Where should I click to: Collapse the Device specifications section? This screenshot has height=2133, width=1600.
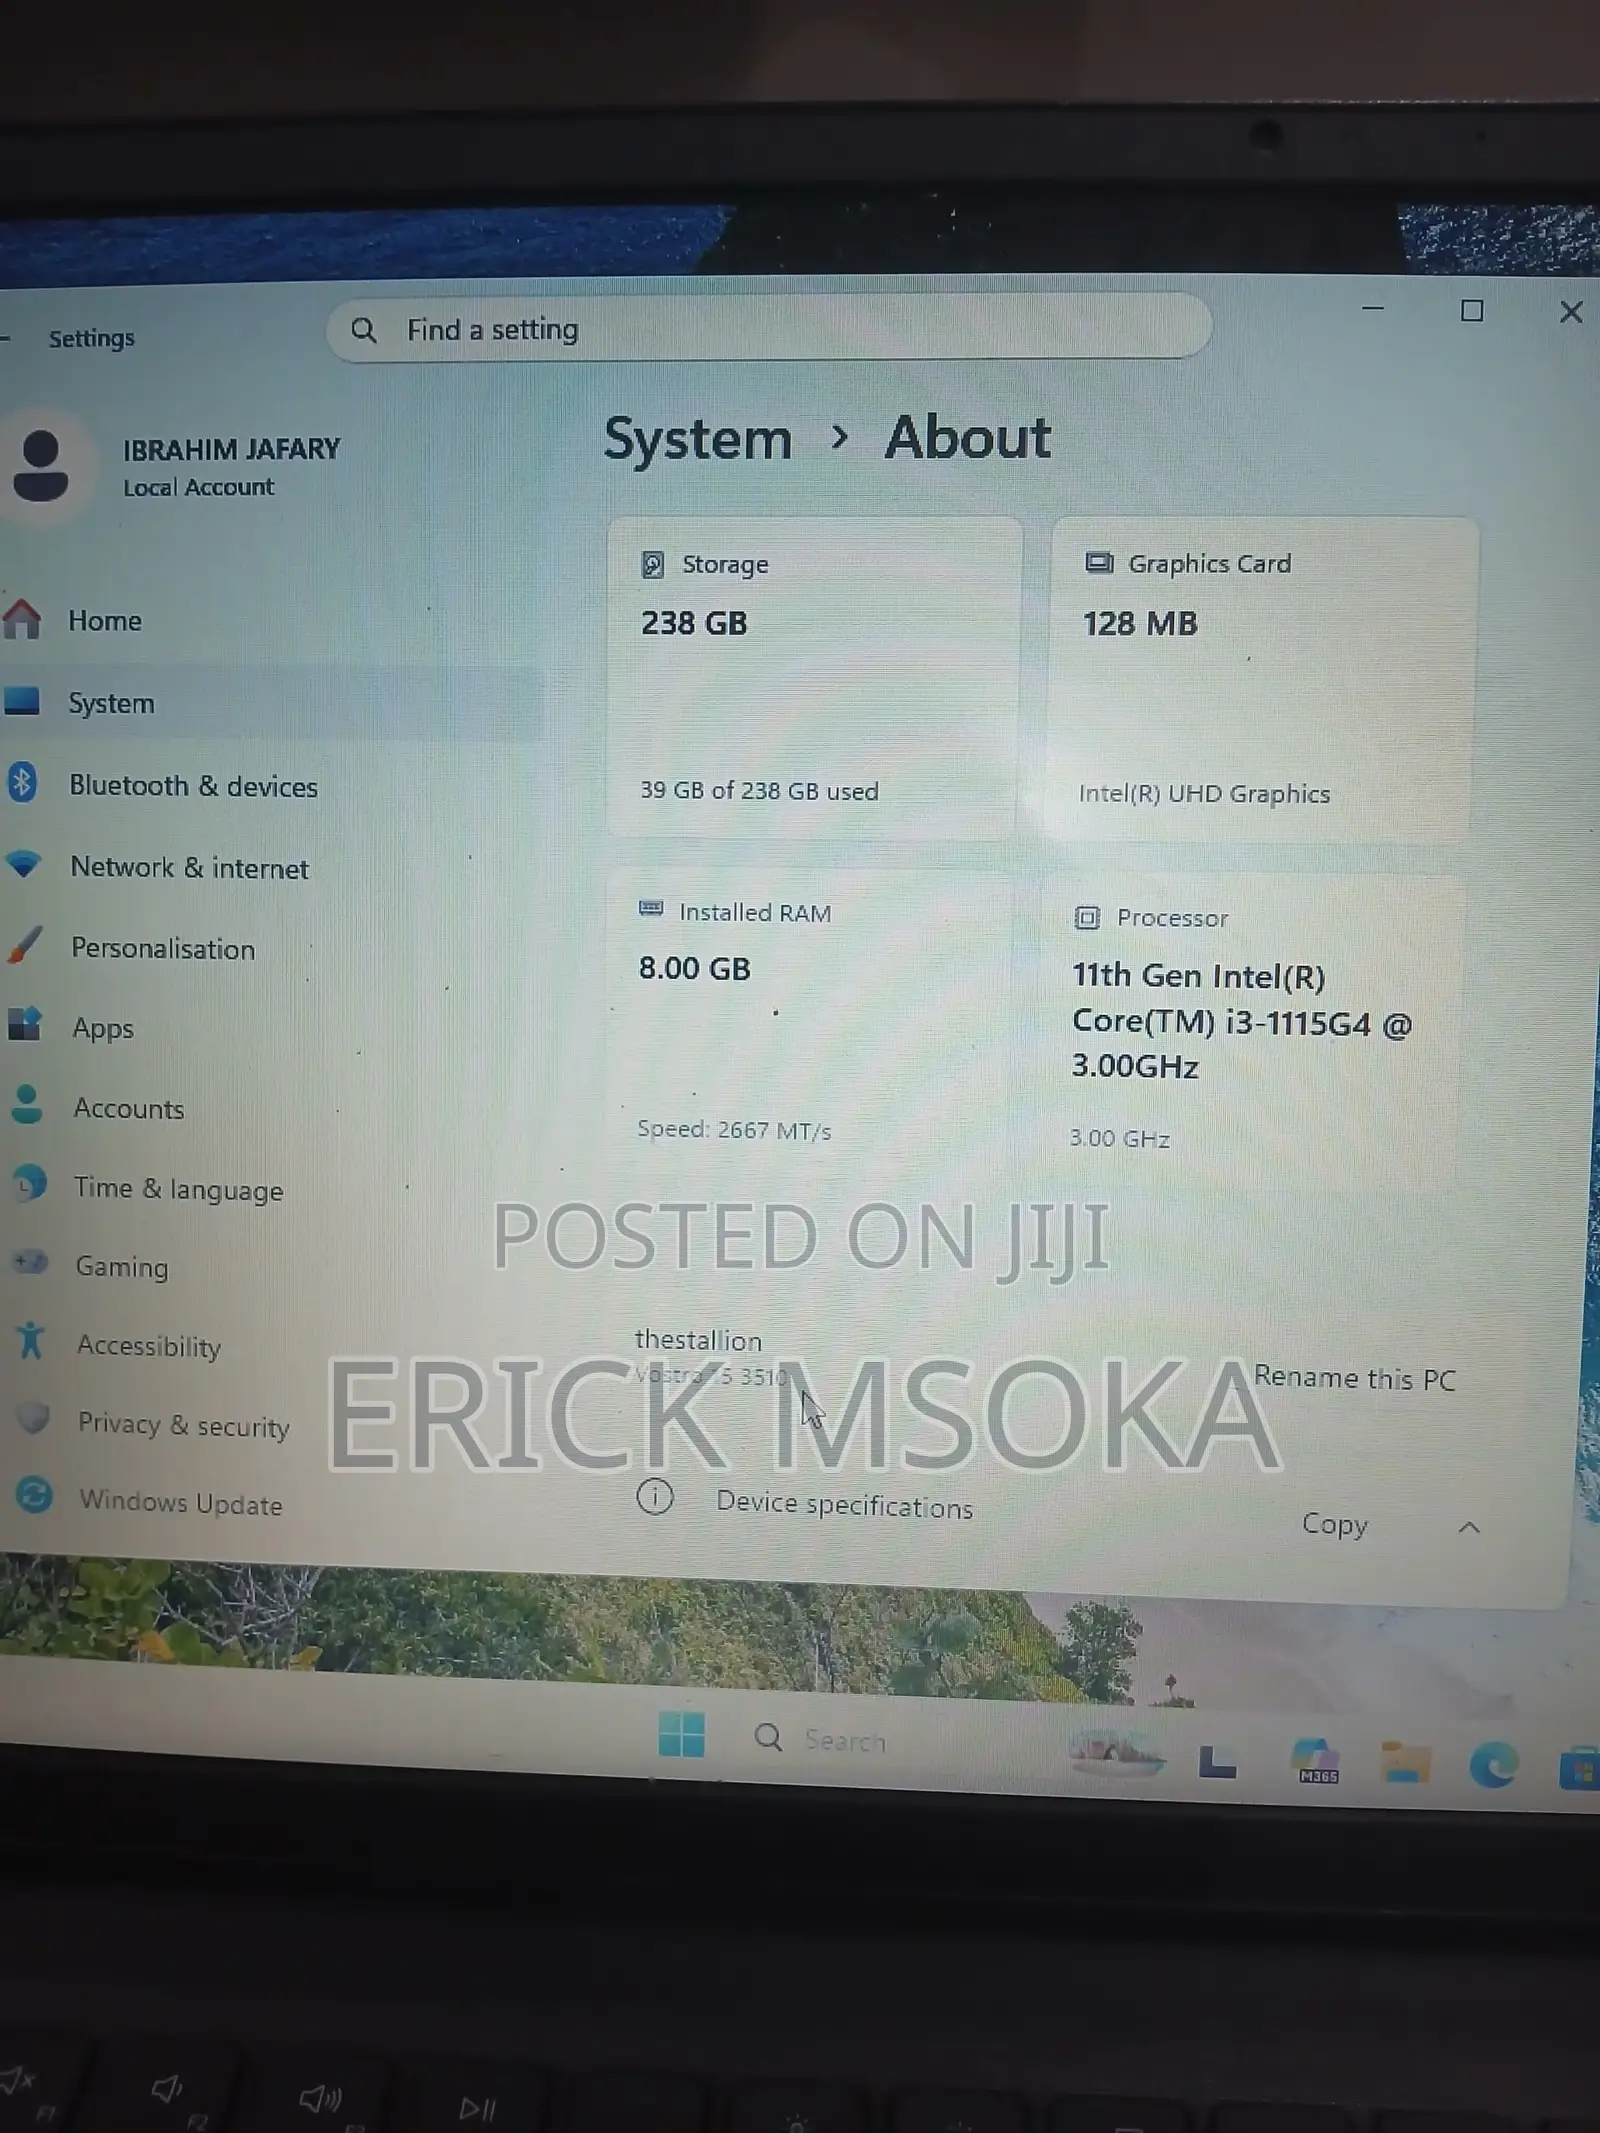pos(1468,1527)
